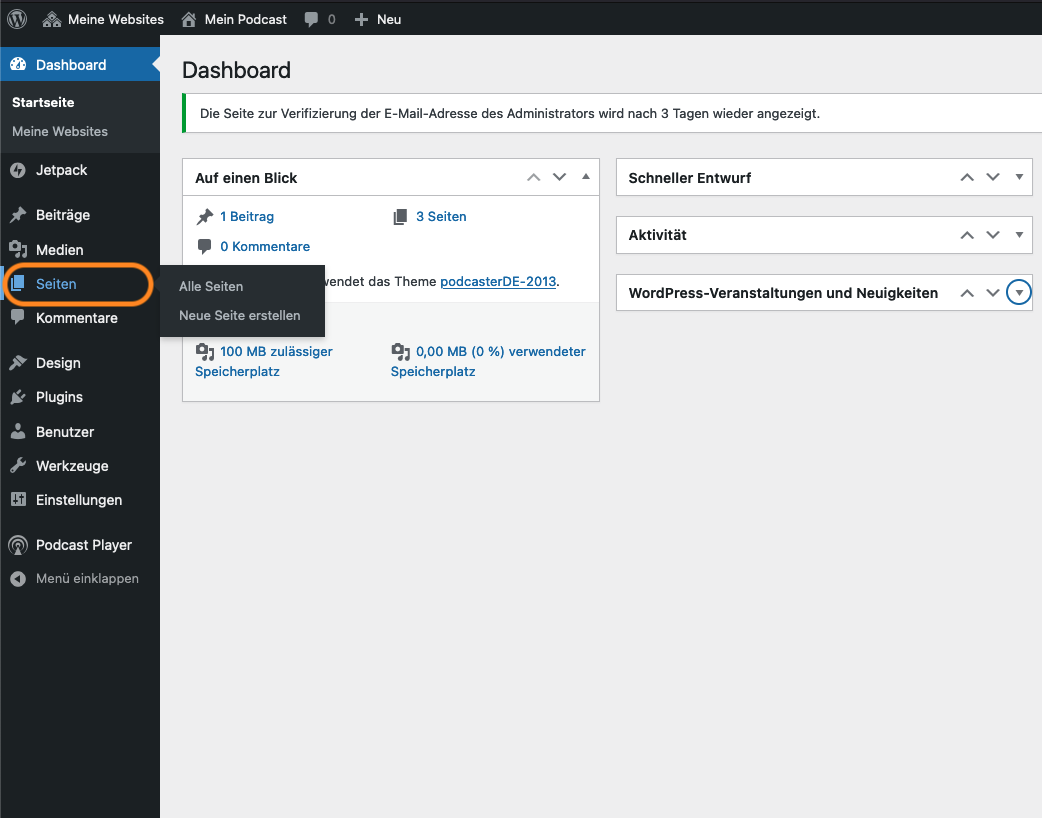Click the Podcast Player broadcast icon
The width and height of the screenshot is (1042, 818).
(x=18, y=546)
